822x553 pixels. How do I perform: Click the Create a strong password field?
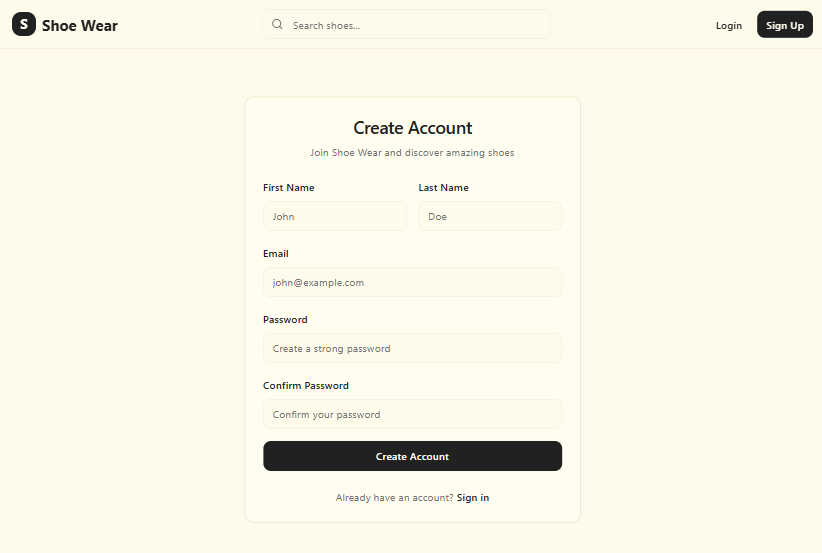(x=412, y=348)
